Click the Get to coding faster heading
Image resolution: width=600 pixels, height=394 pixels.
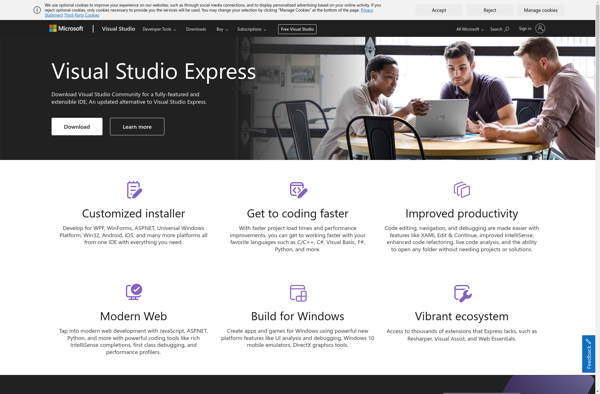298,213
